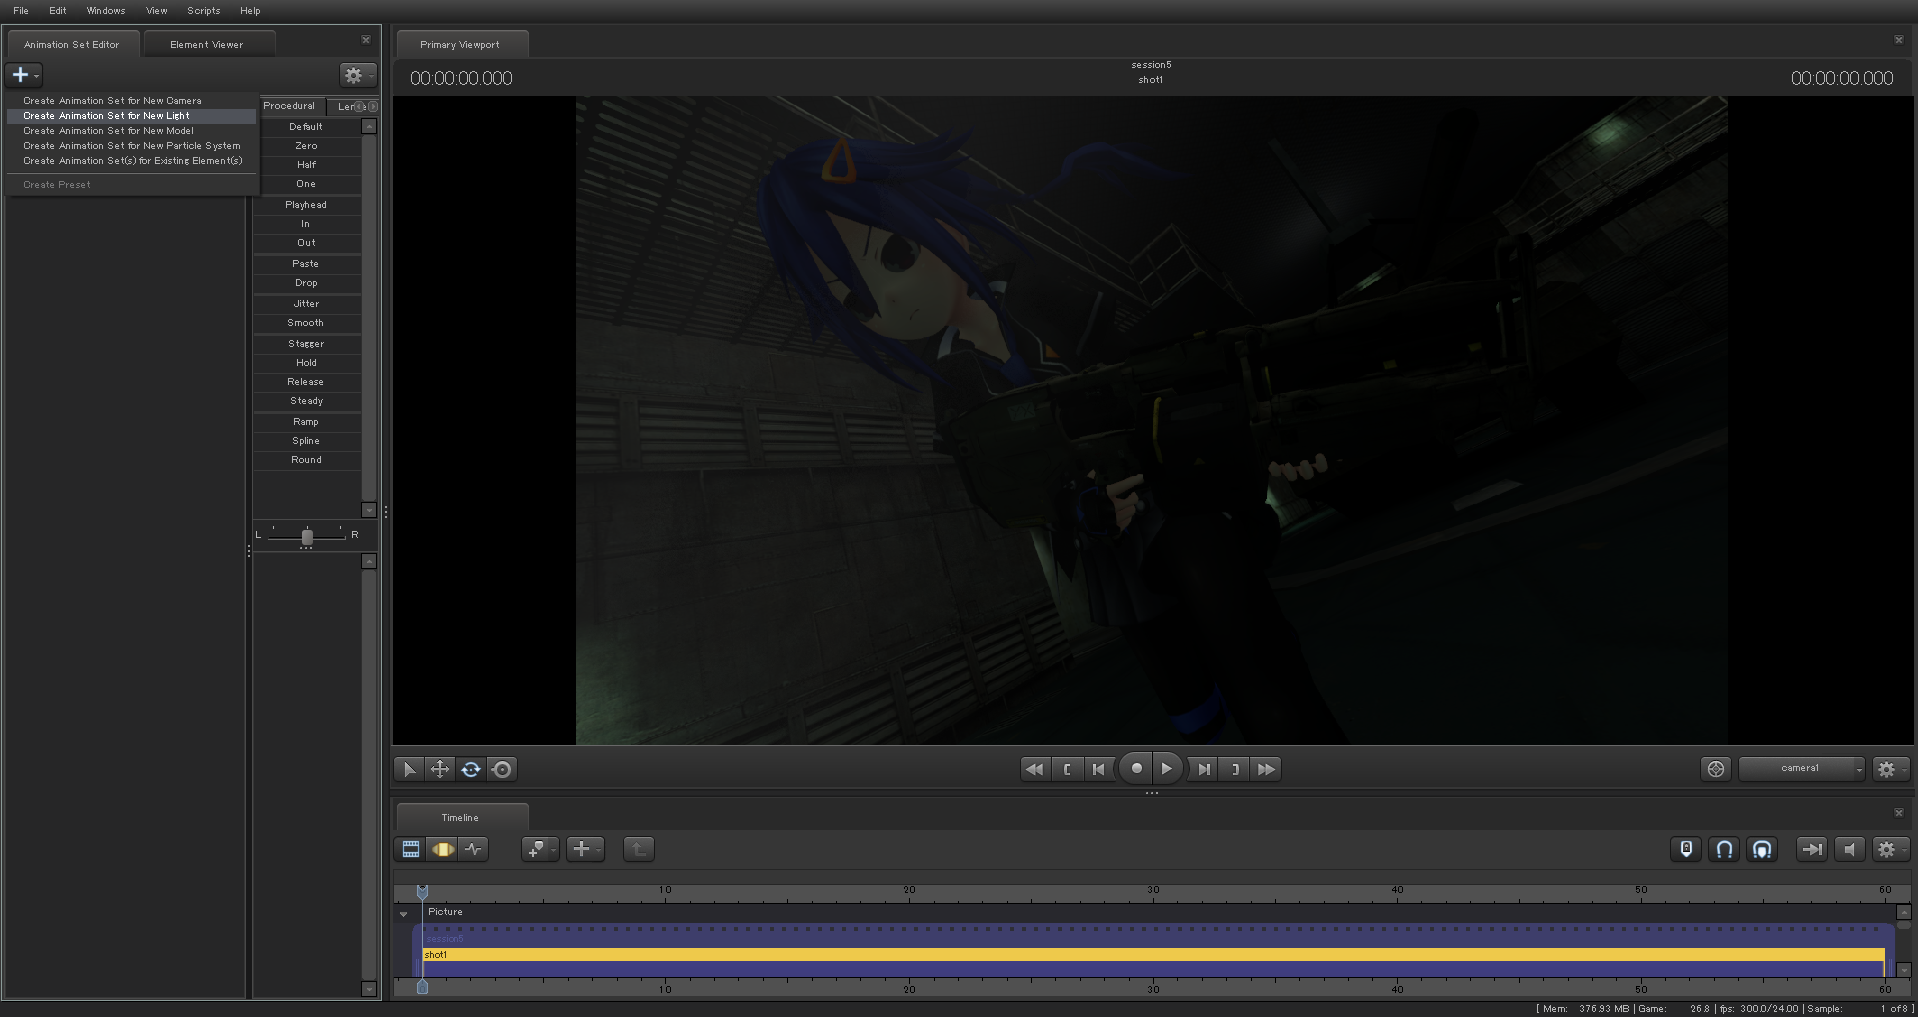This screenshot has height=1017, width=1918.
Task: Activate the circular screen manipulator tool
Action: (x=502, y=769)
